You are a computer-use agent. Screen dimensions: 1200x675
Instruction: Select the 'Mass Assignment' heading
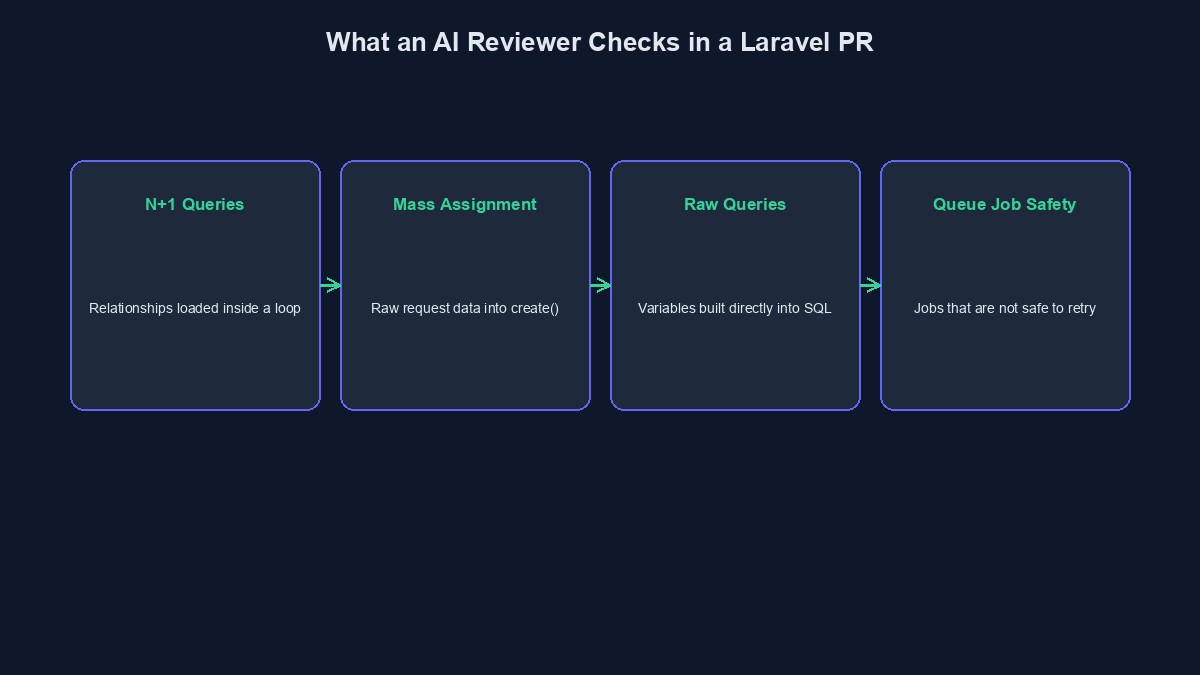click(x=465, y=204)
